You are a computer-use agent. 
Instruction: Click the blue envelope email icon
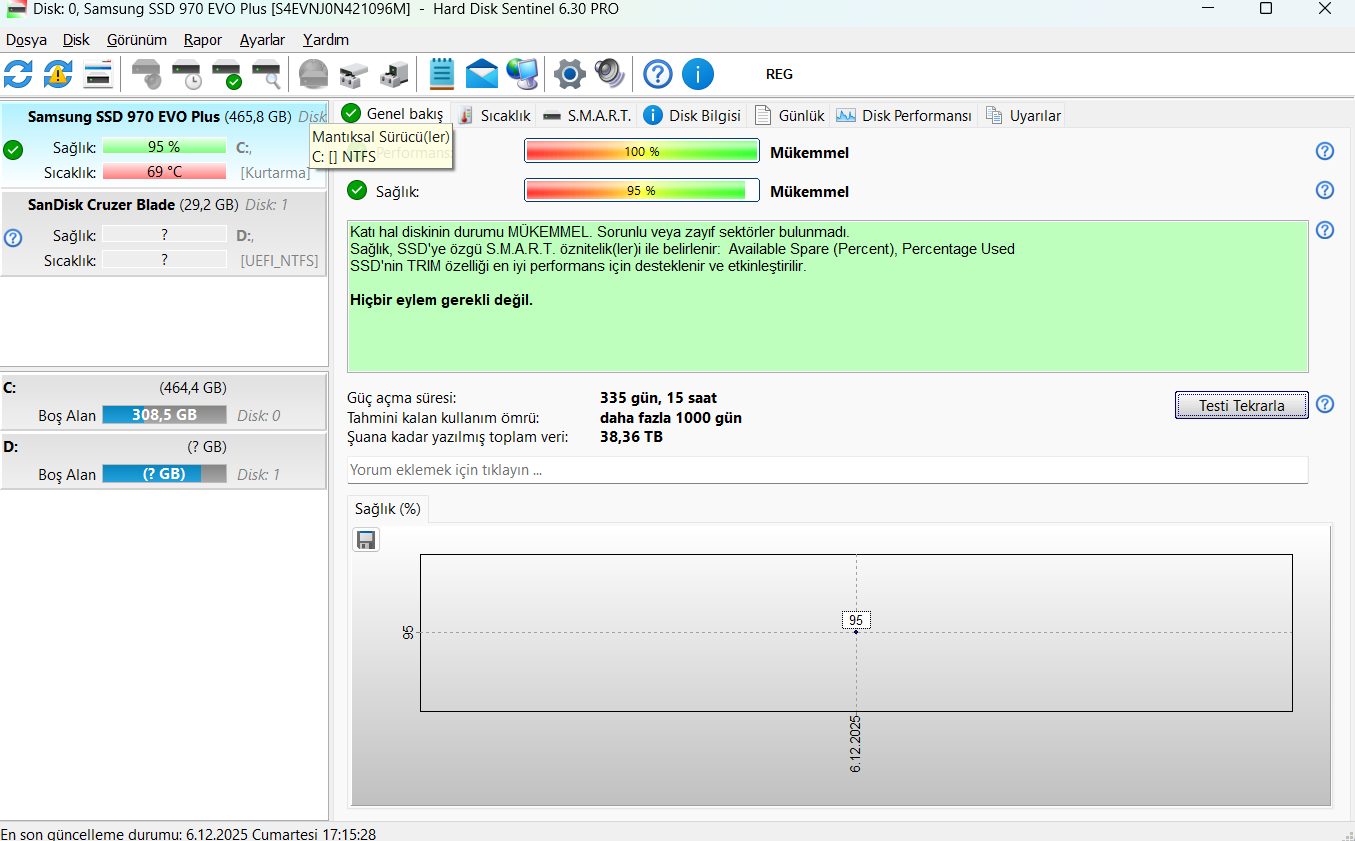[482, 74]
